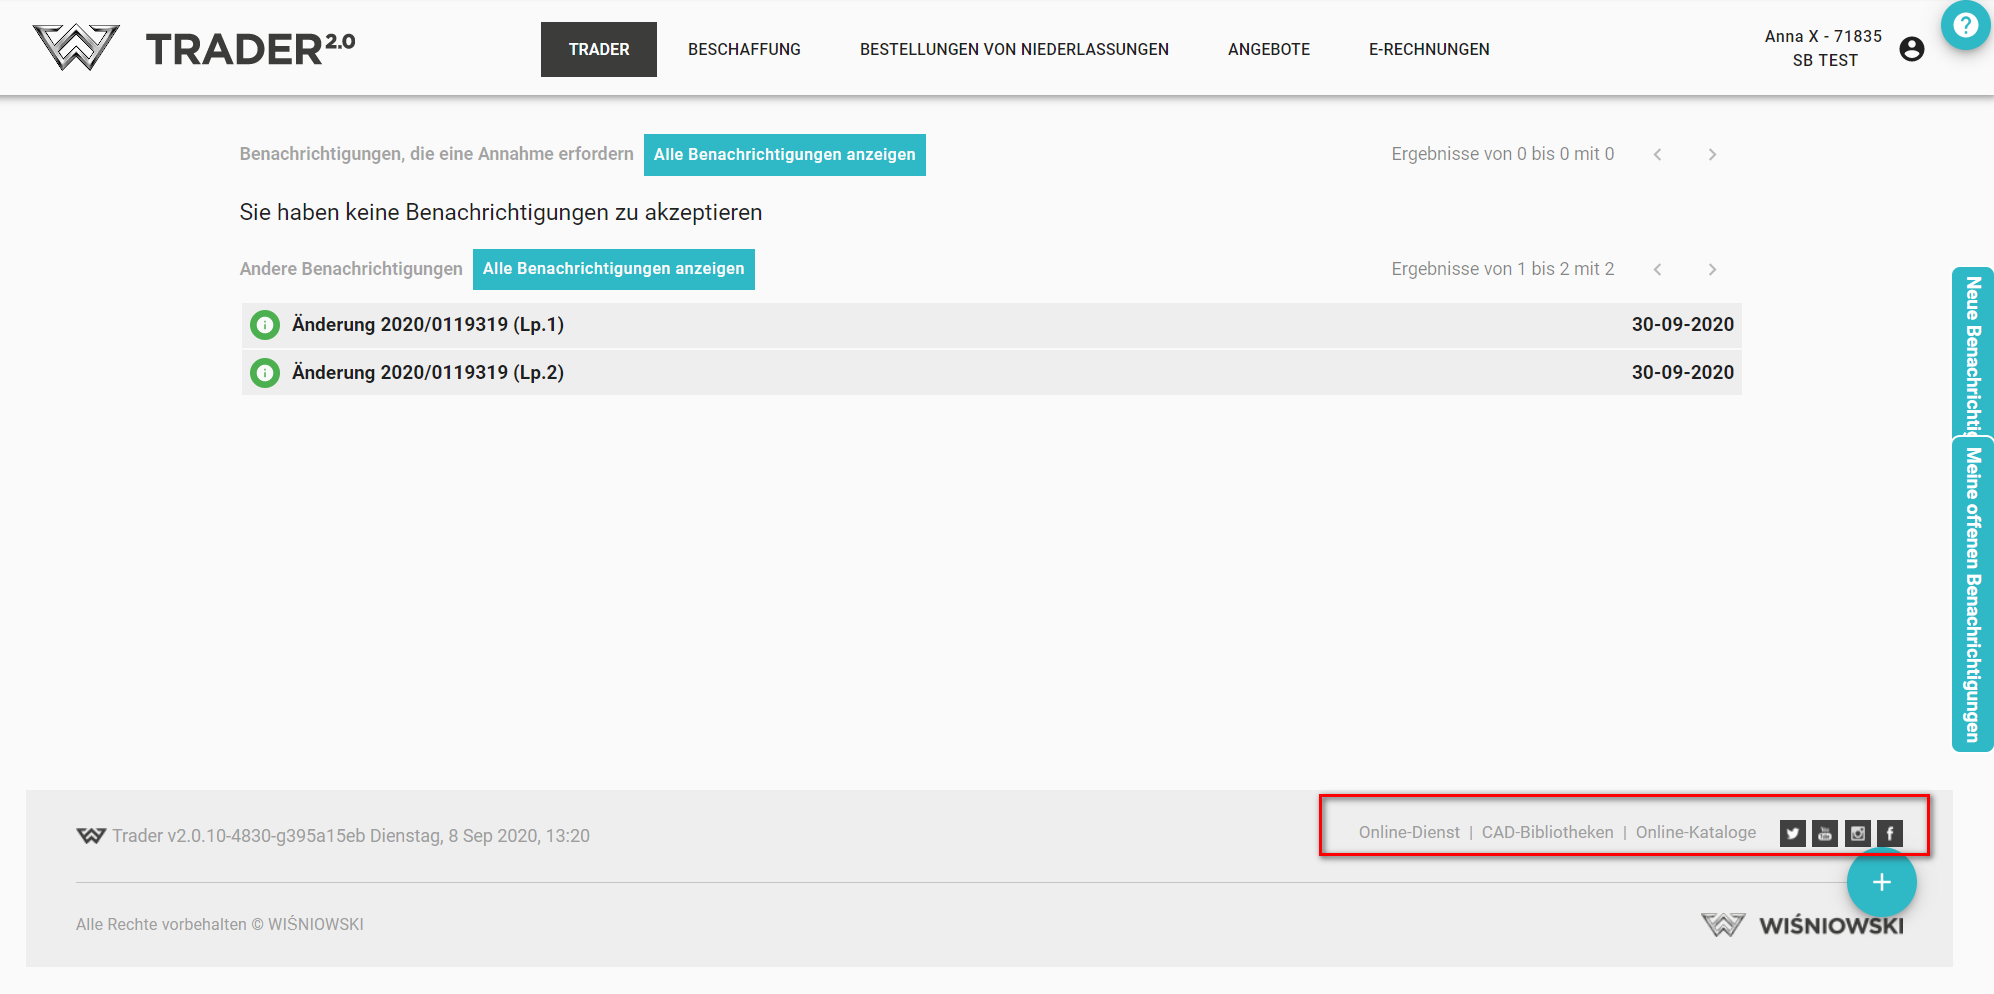Click info icon for Änderung Lp.2
Screen dimensions: 1994x994
coord(265,373)
